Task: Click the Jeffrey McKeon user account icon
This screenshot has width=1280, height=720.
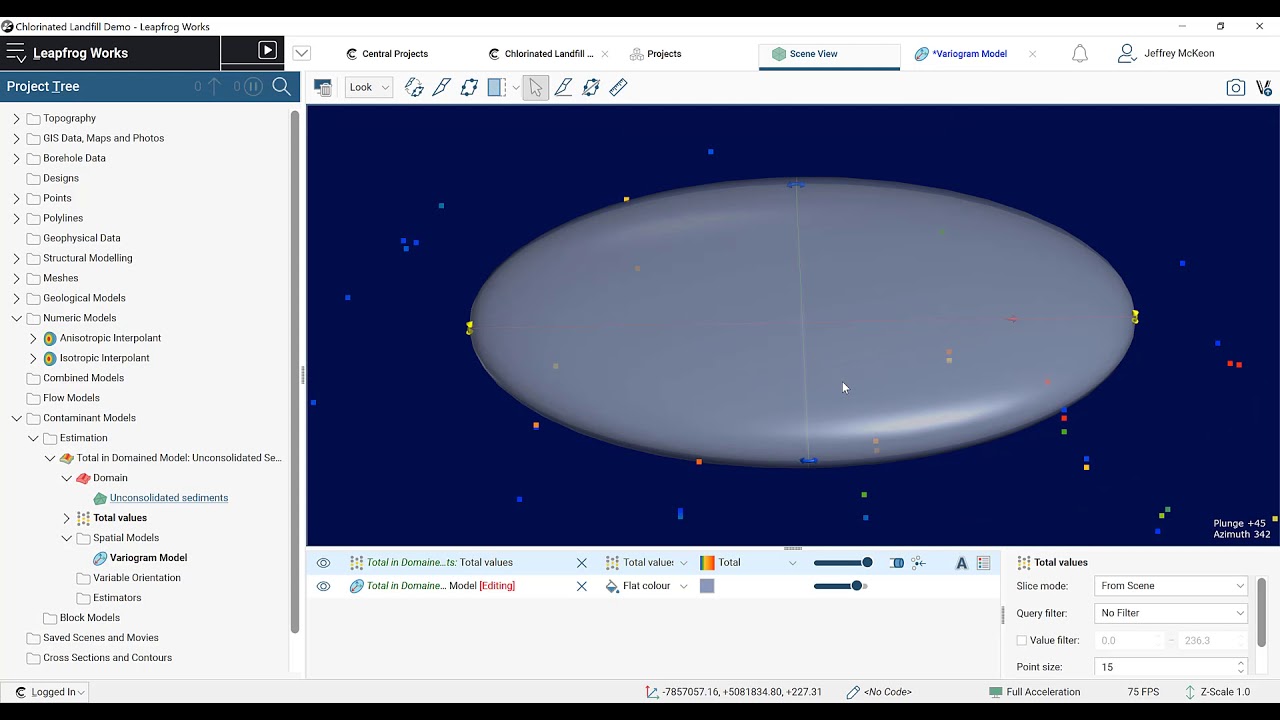Action: (1127, 54)
